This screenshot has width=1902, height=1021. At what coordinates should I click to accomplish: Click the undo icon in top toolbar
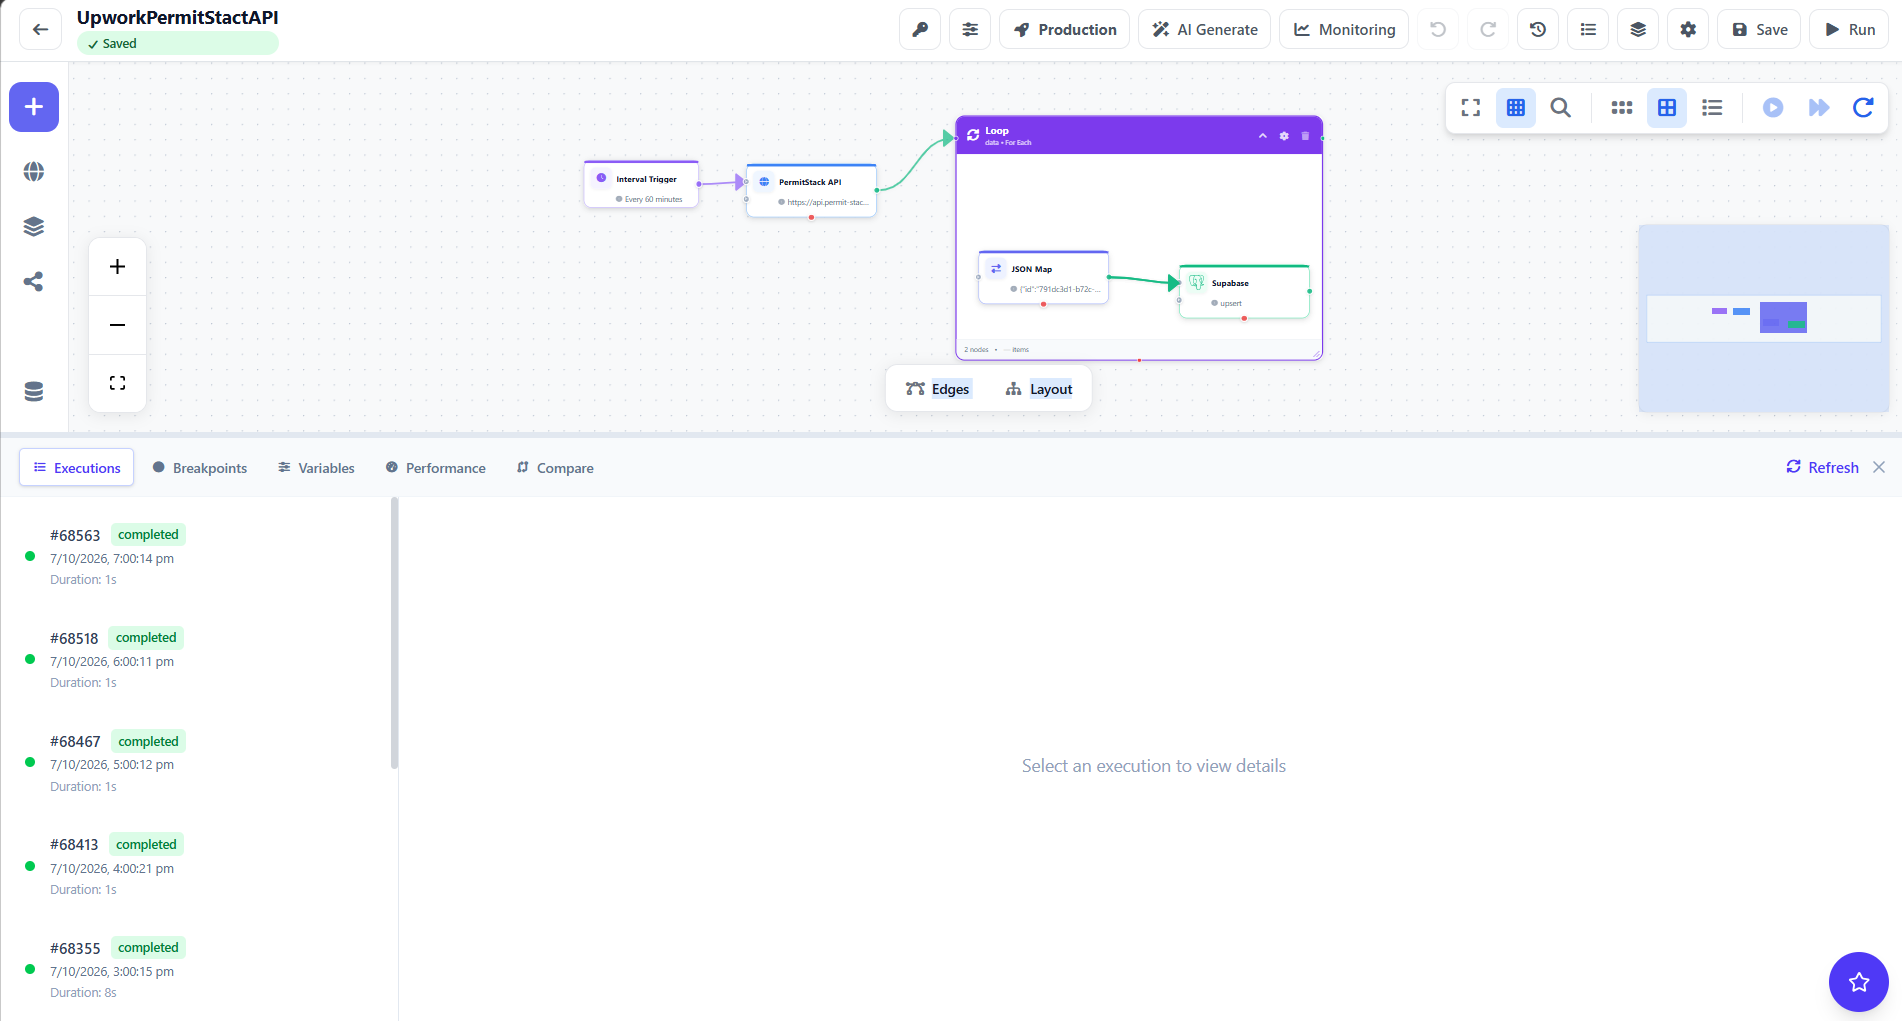1438,30
